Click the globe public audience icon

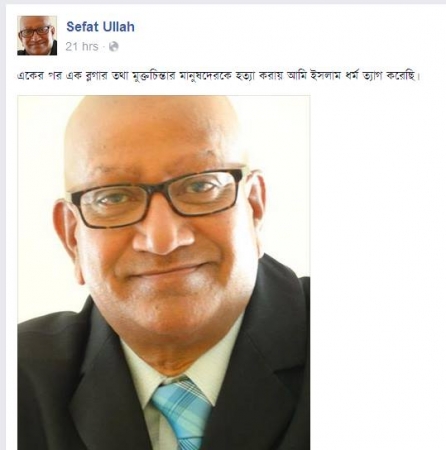114,46
